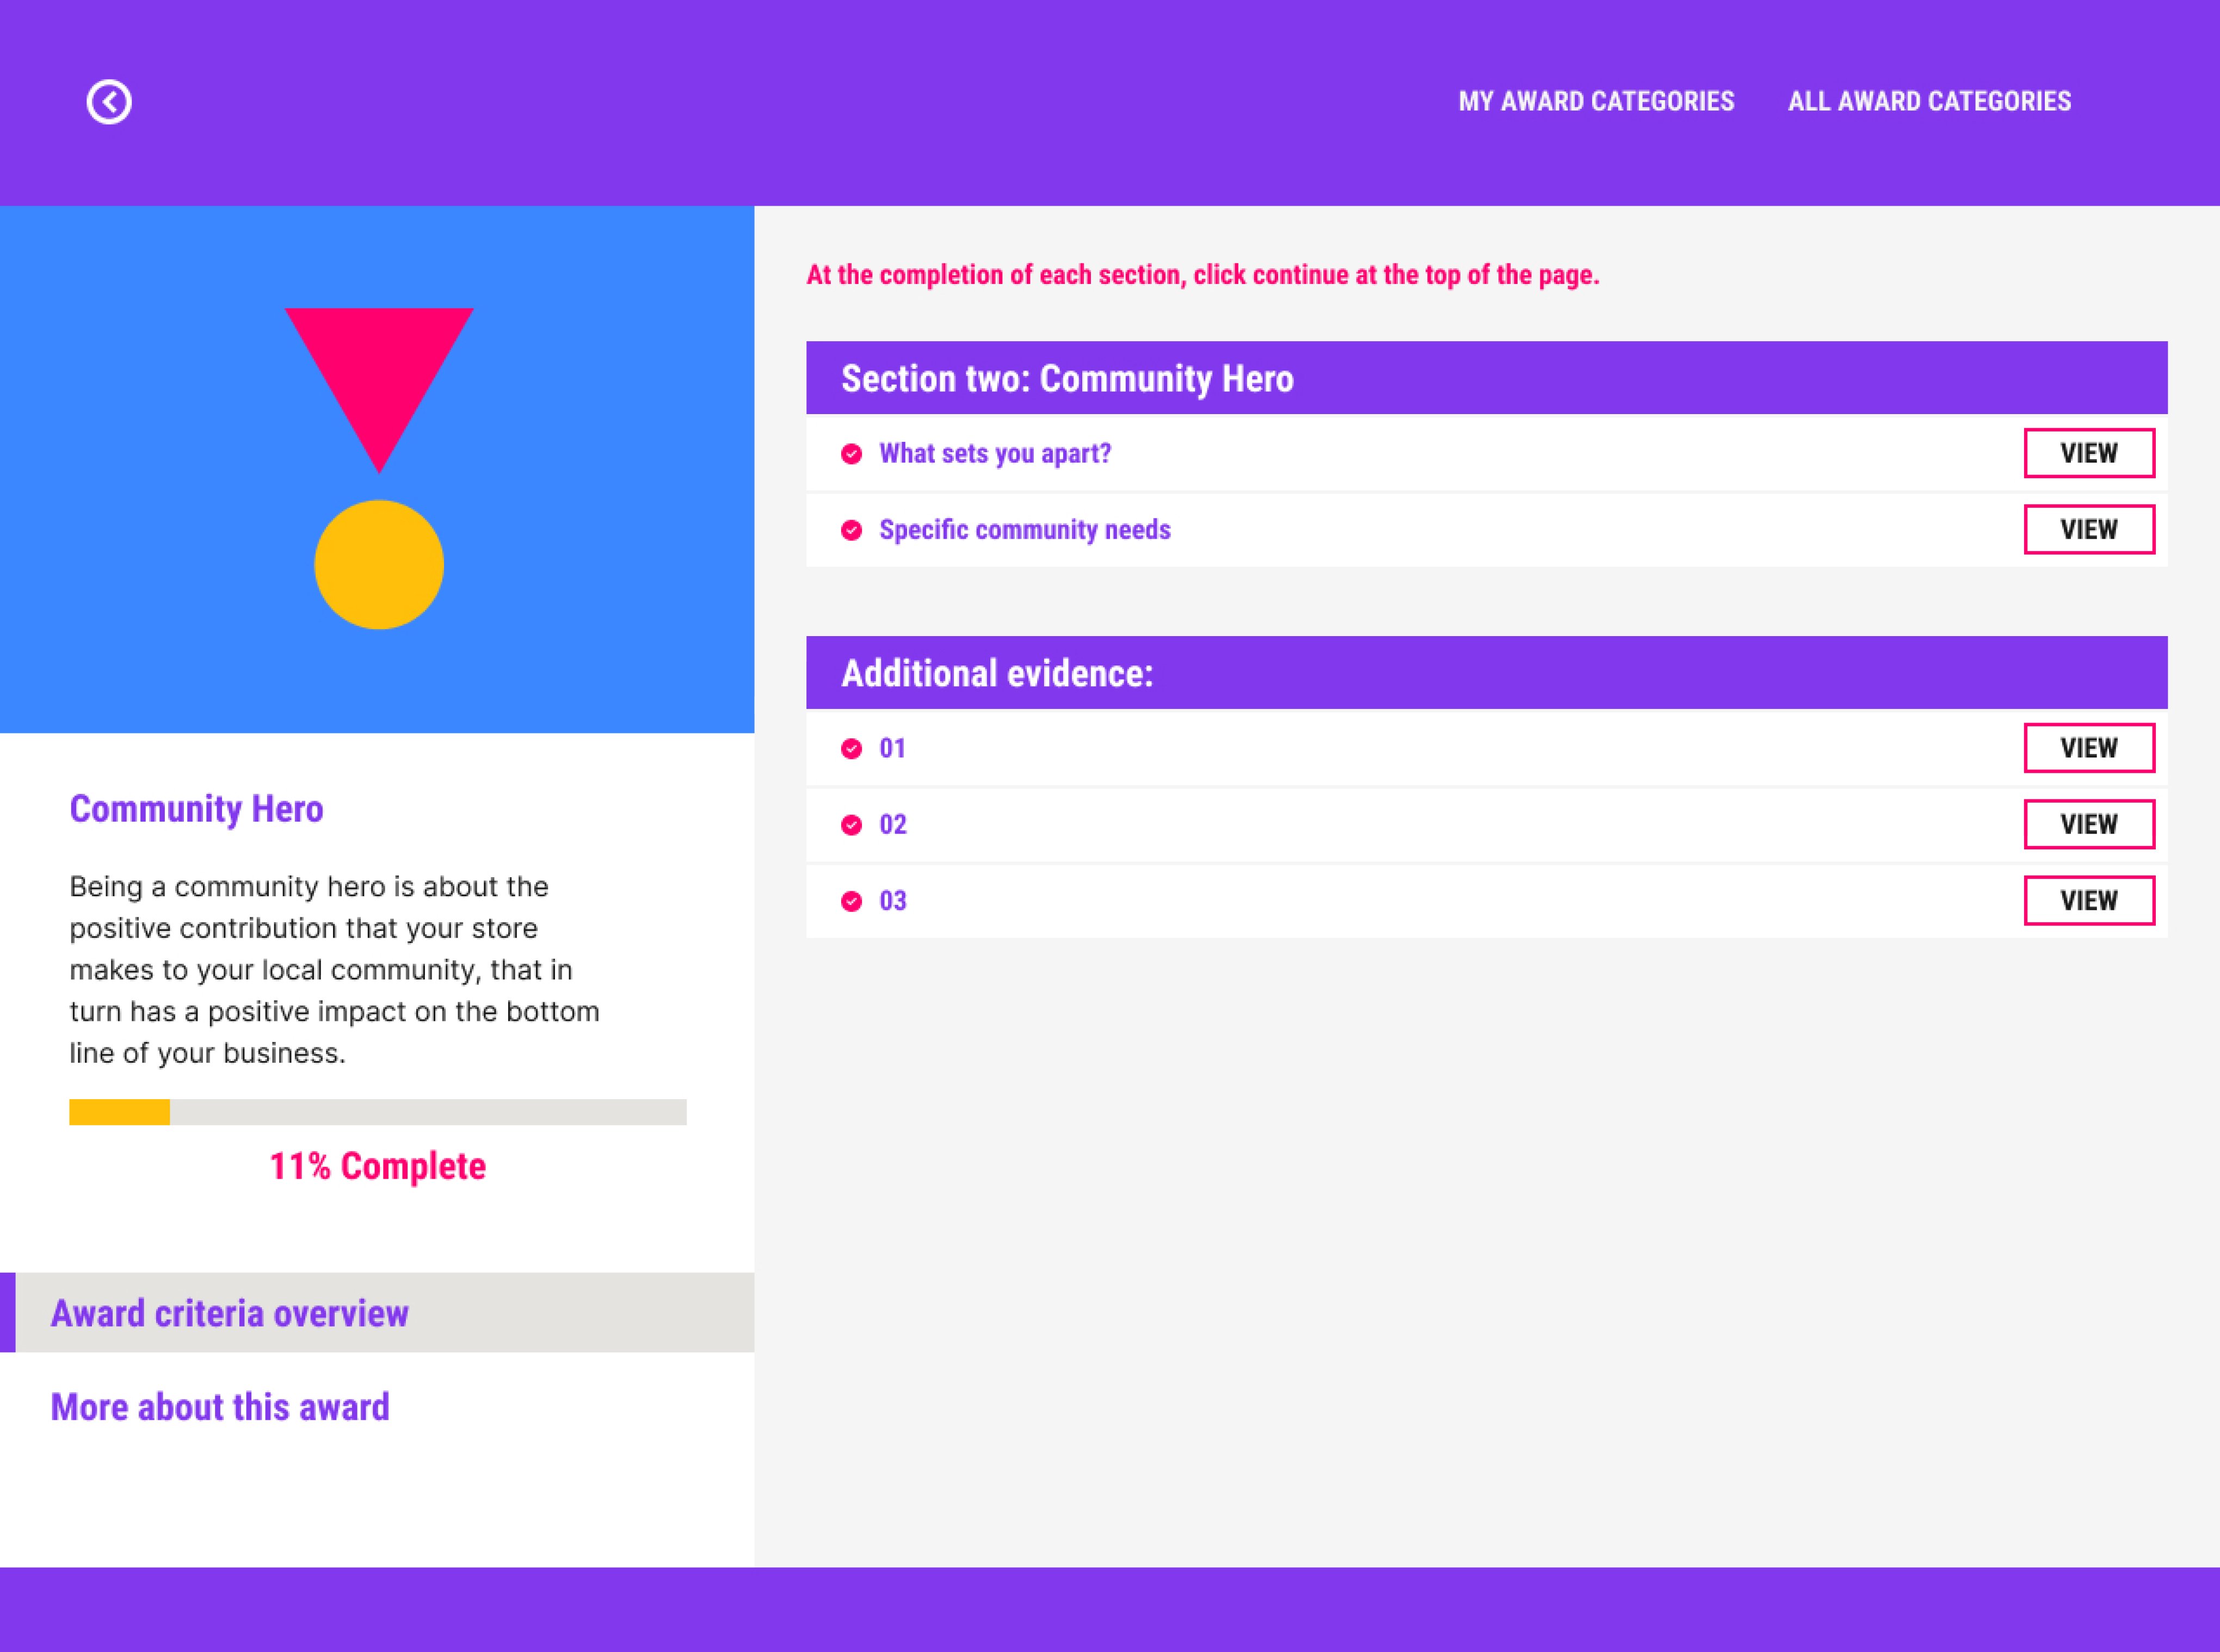This screenshot has width=2220, height=1652.
Task: Click checkmark beside Specific community needs
Action: [x=852, y=530]
